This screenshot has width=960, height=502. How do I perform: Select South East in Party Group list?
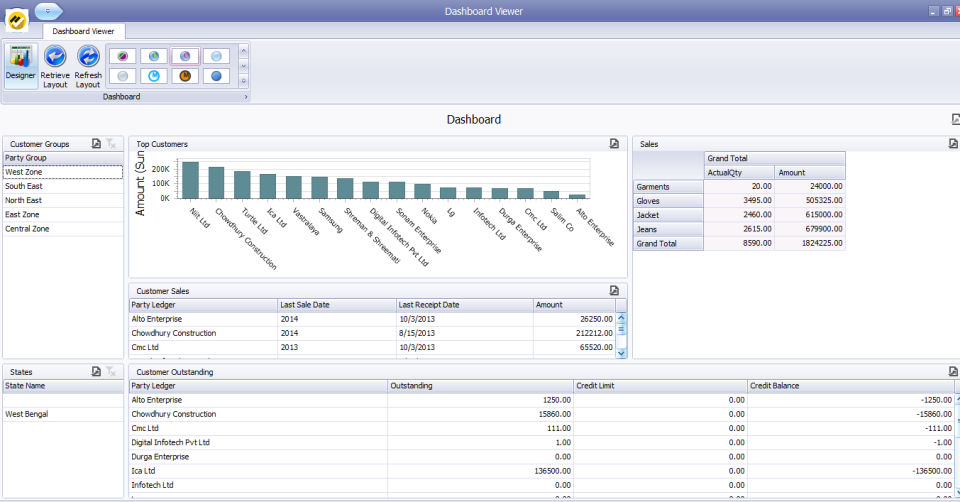click(x=23, y=186)
